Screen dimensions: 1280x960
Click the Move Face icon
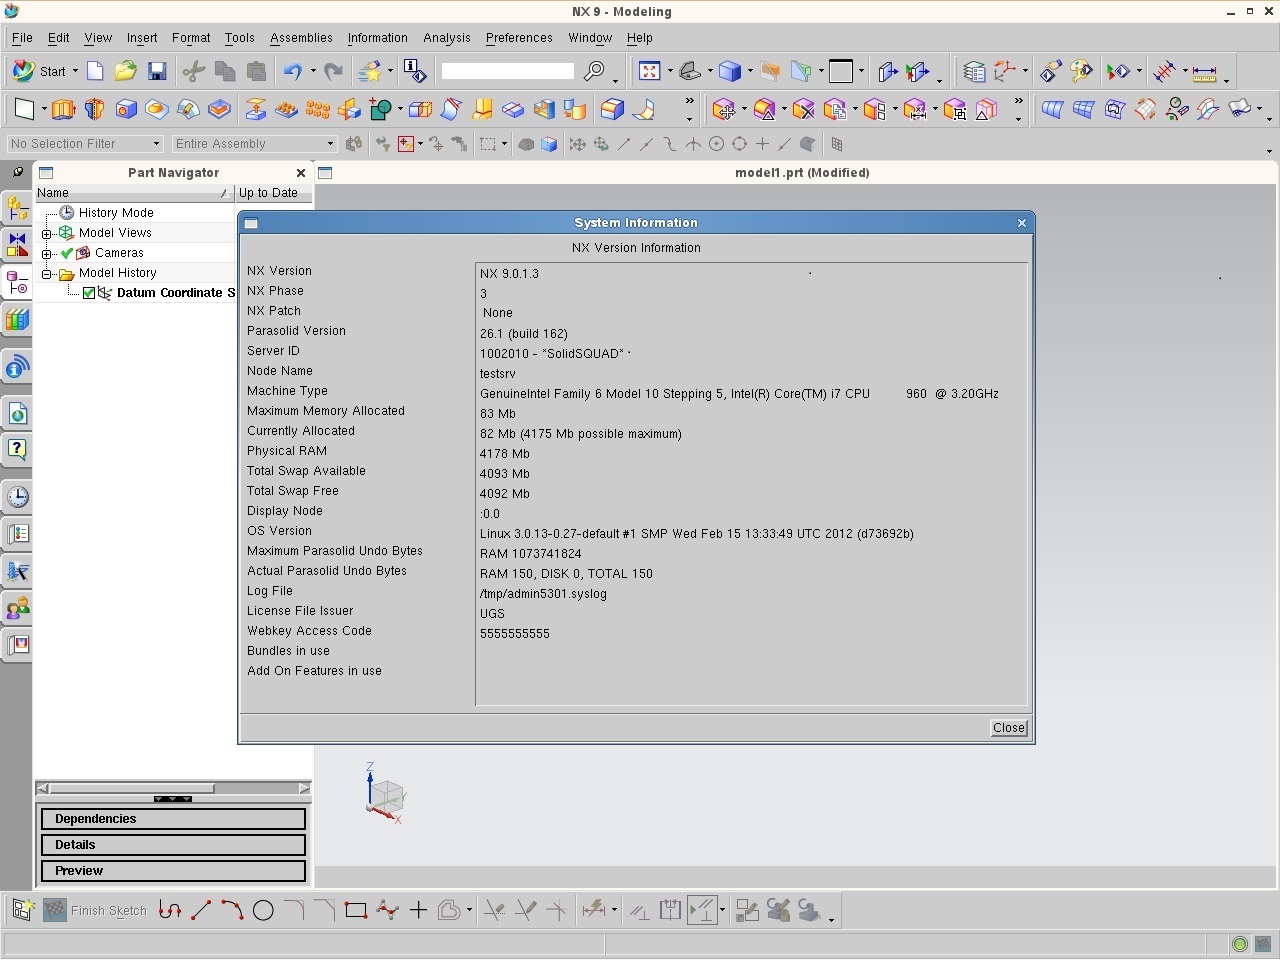click(724, 109)
